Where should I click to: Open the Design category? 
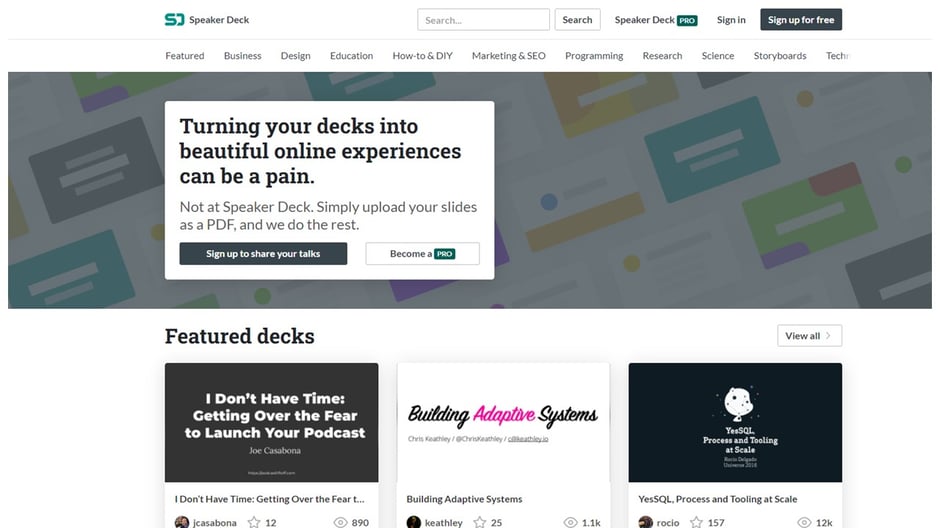click(296, 56)
